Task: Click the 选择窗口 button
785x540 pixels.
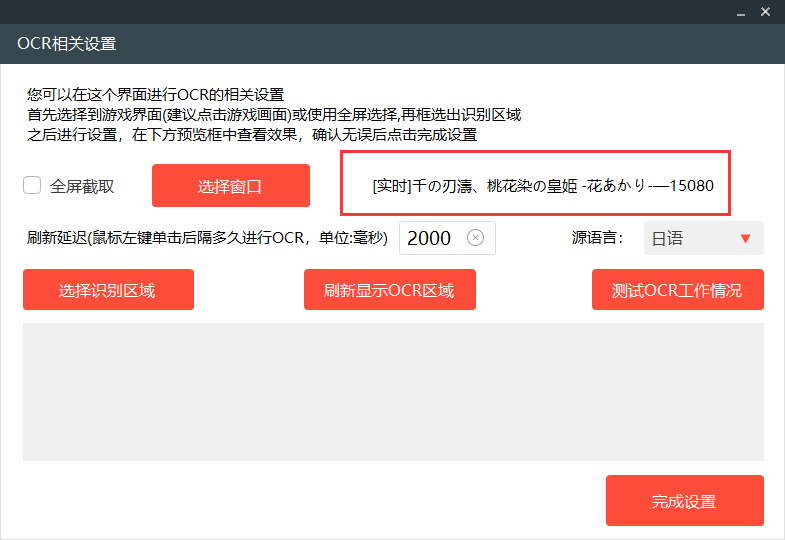Action: [x=231, y=186]
